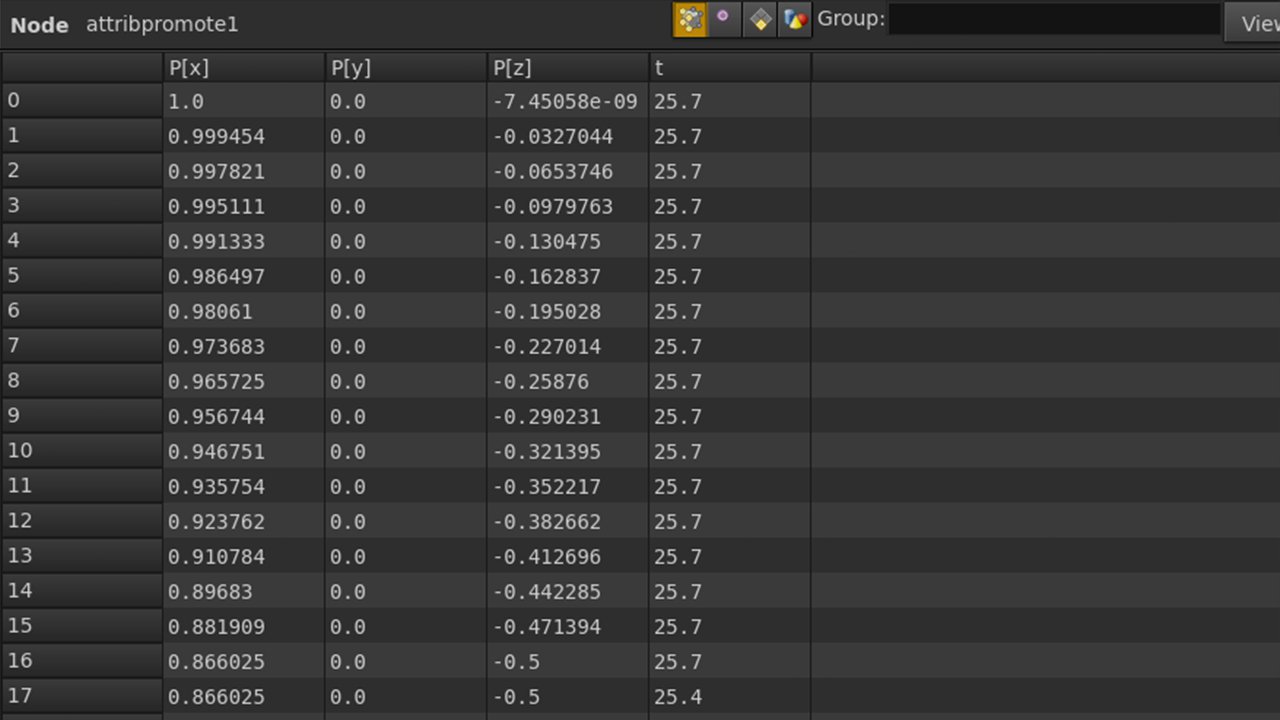1280x720 pixels.
Task: Click the P[x] value 0.910784
Action: (x=216, y=557)
